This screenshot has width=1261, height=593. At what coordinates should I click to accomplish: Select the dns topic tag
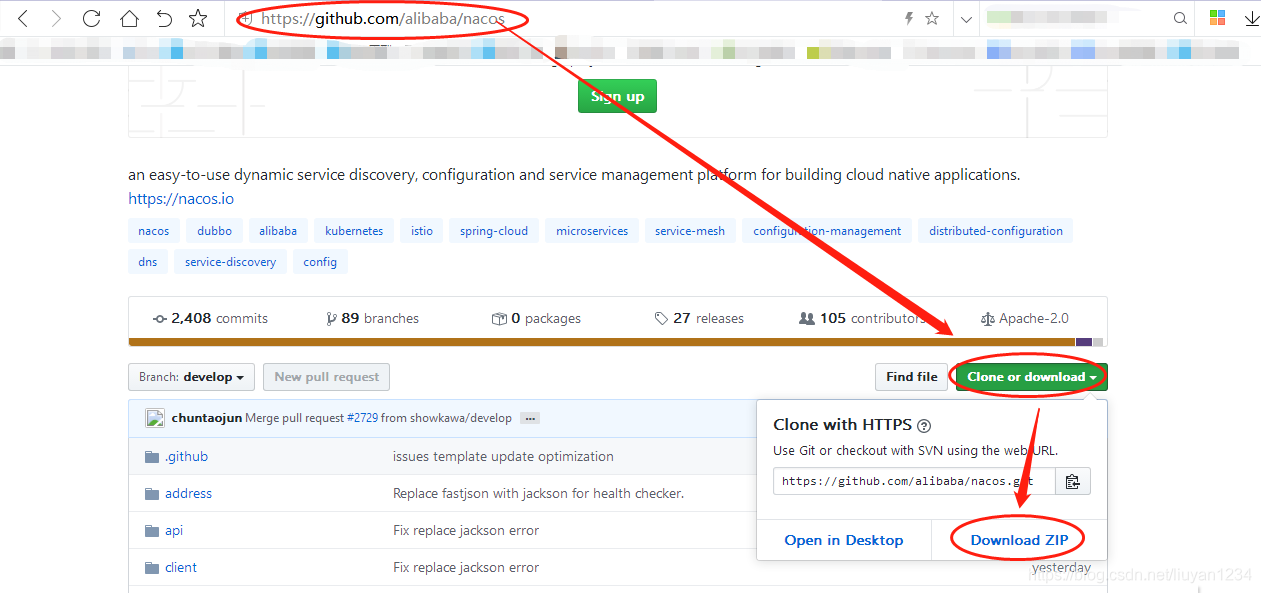coord(148,262)
